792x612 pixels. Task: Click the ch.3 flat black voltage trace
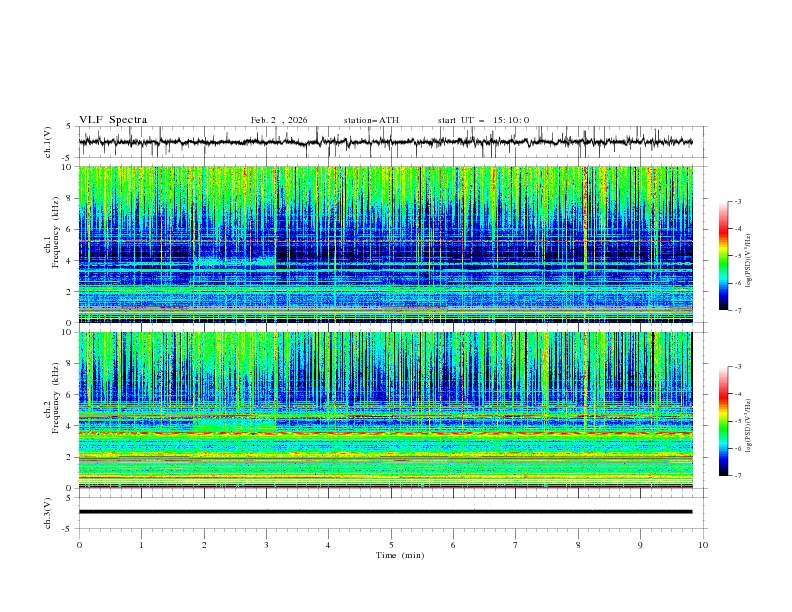(x=385, y=512)
